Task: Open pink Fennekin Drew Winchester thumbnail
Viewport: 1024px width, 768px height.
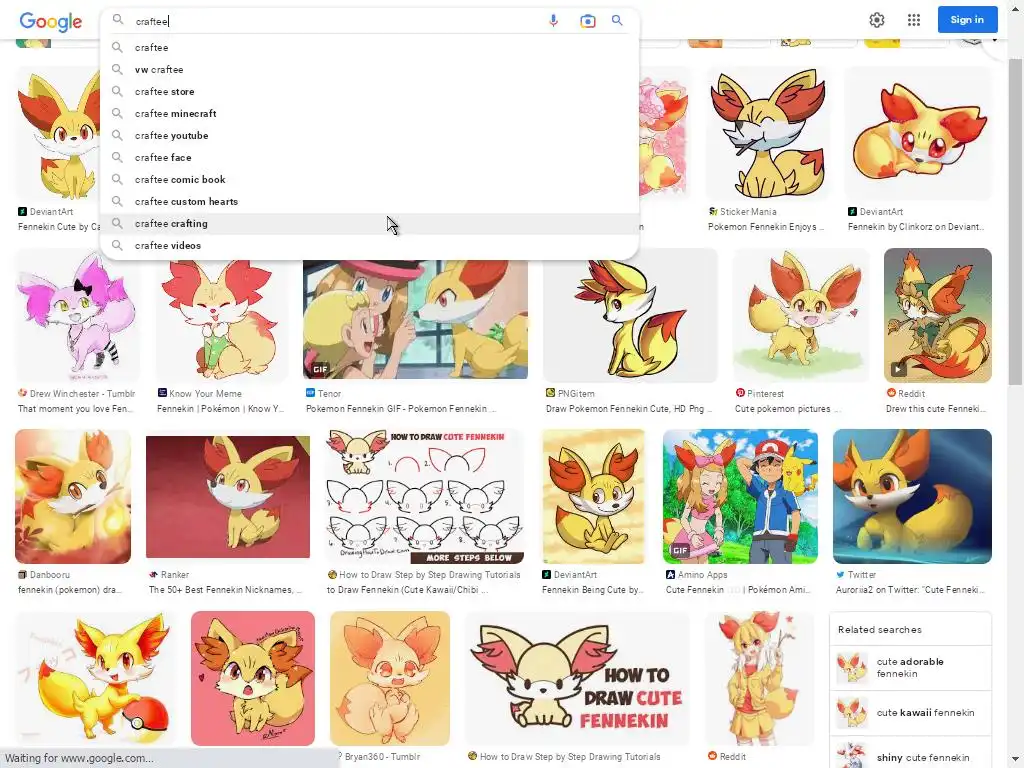Action: coord(77,315)
